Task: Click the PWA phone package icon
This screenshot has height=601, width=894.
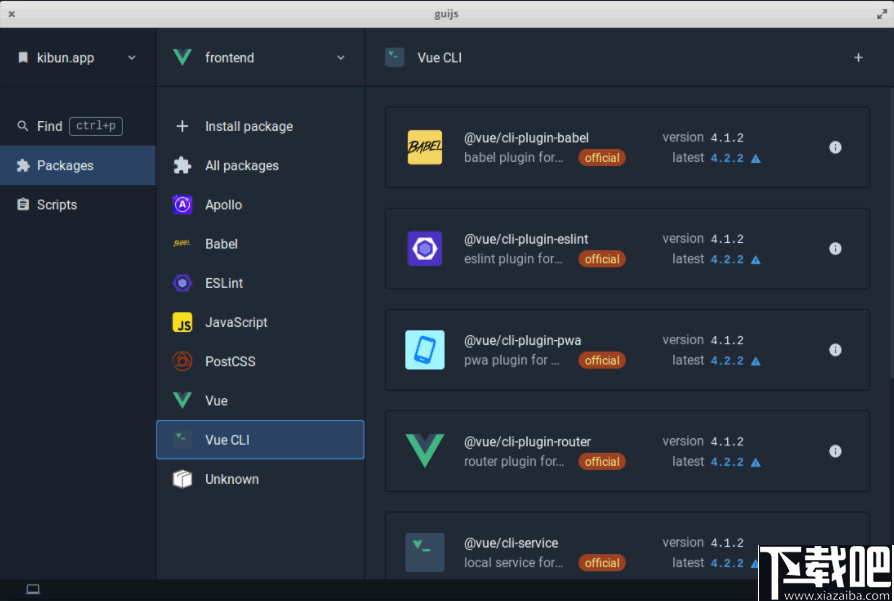Action: 425,350
